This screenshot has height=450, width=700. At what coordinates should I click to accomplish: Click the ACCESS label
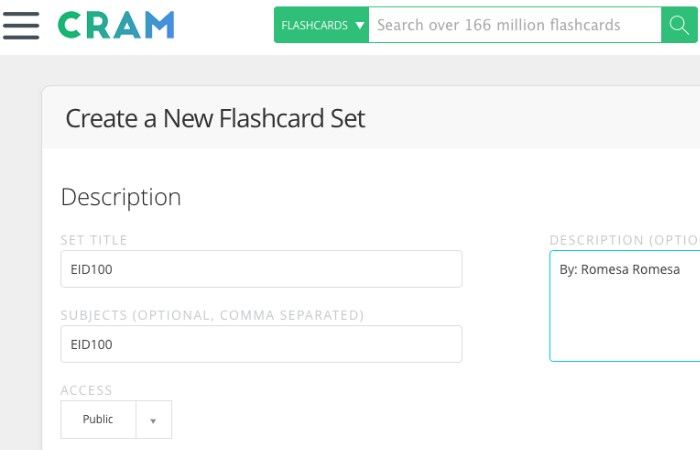click(x=87, y=390)
